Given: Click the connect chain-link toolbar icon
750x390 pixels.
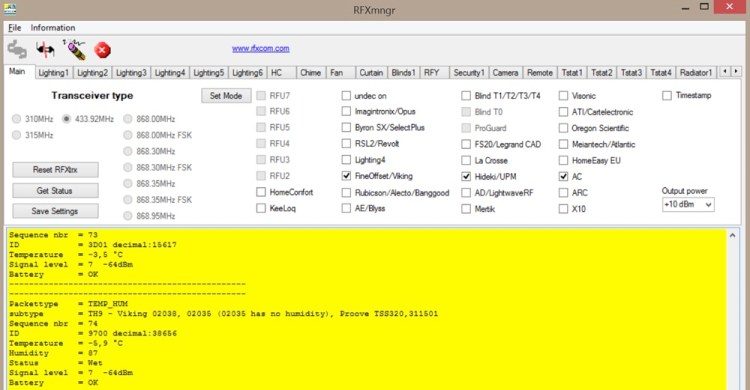Looking at the screenshot, I should point(17,49).
